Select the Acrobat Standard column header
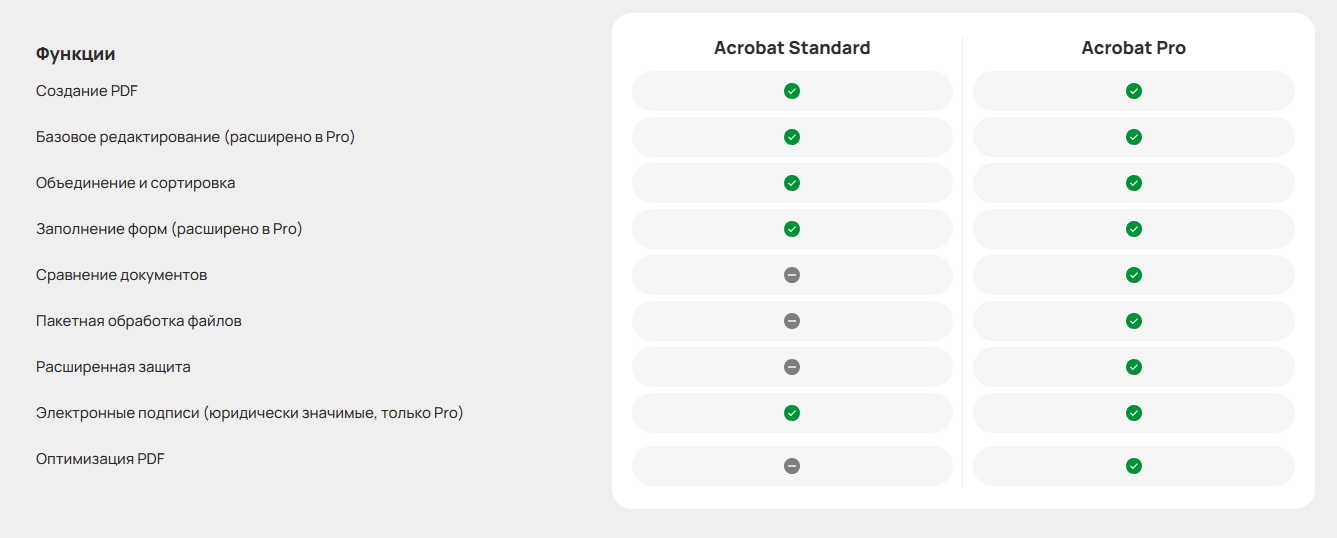 792,48
